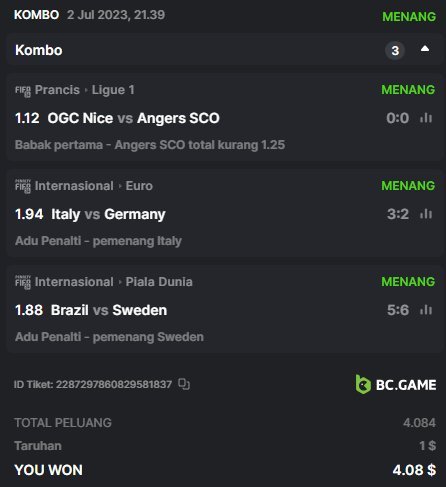
Task: Open OGC Nice vs Angers SCO match
Action: [133, 118]
